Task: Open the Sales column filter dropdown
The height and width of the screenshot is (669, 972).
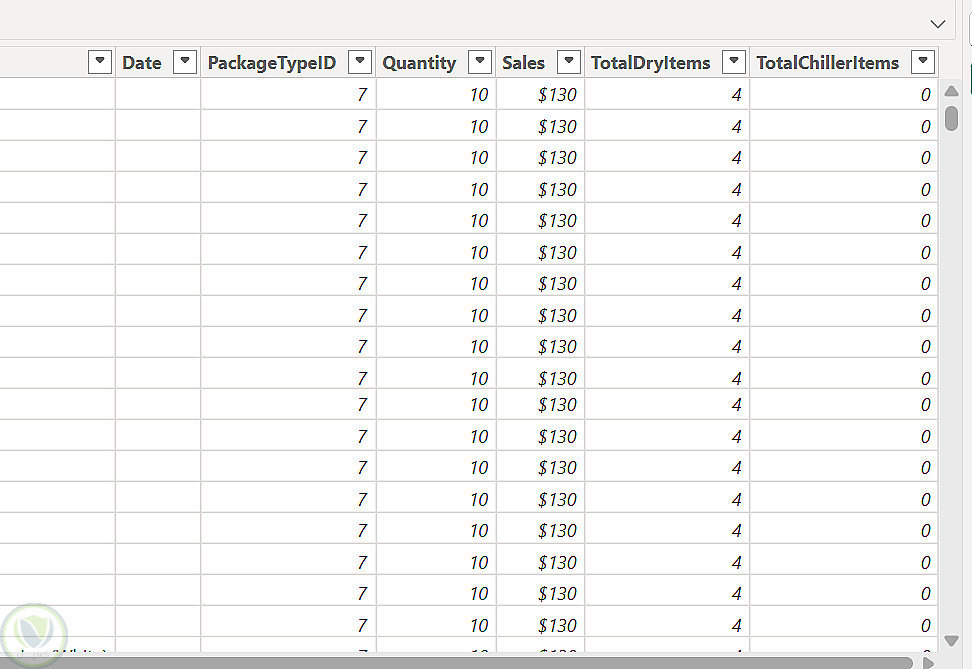Action: pos(569,61)
